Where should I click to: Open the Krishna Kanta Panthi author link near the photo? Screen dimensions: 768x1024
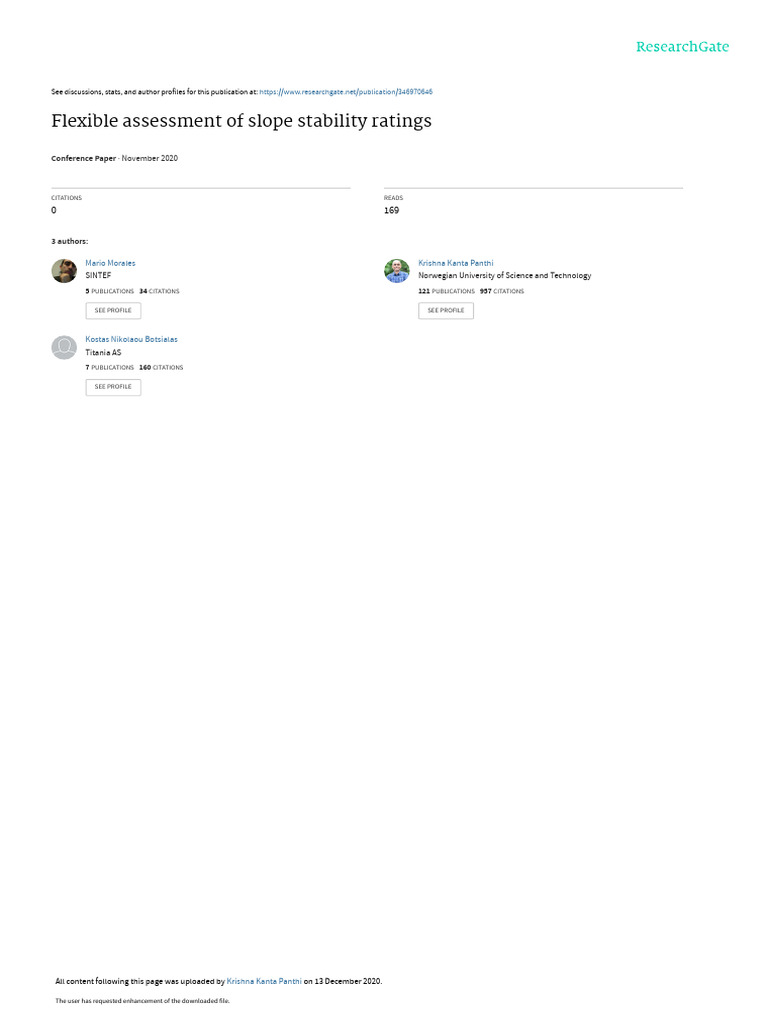456,263
